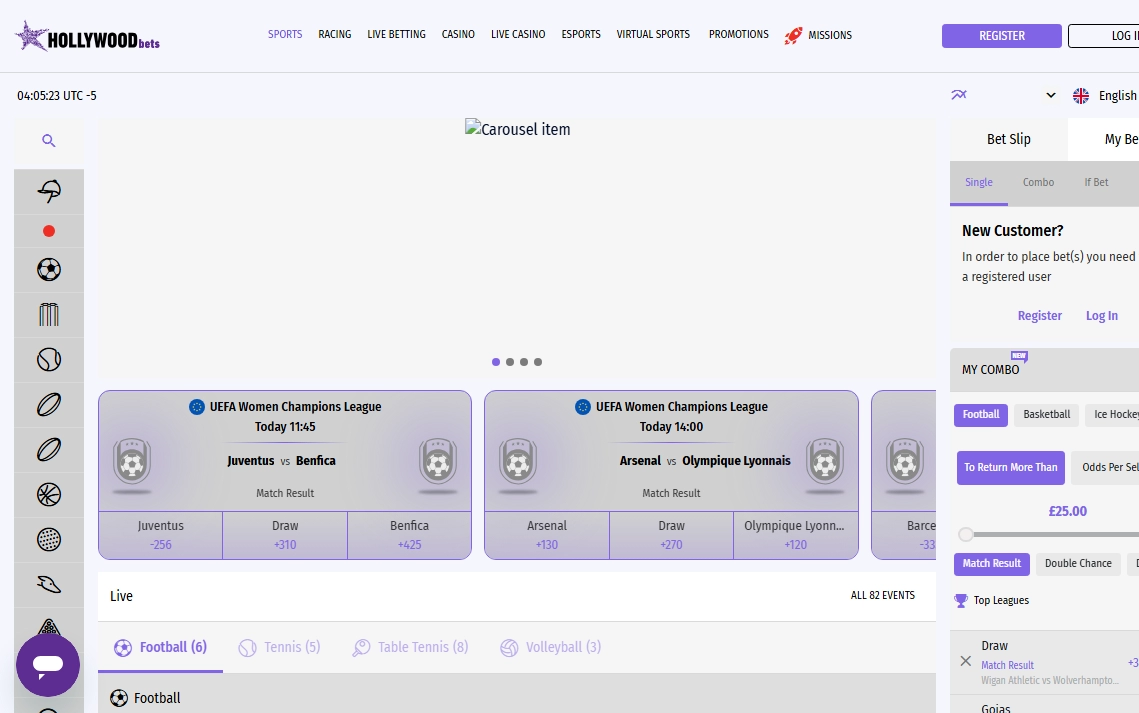1139x713 pixels.
Task: Open the greyhound racing icon
Action: (x=49, y=584)
